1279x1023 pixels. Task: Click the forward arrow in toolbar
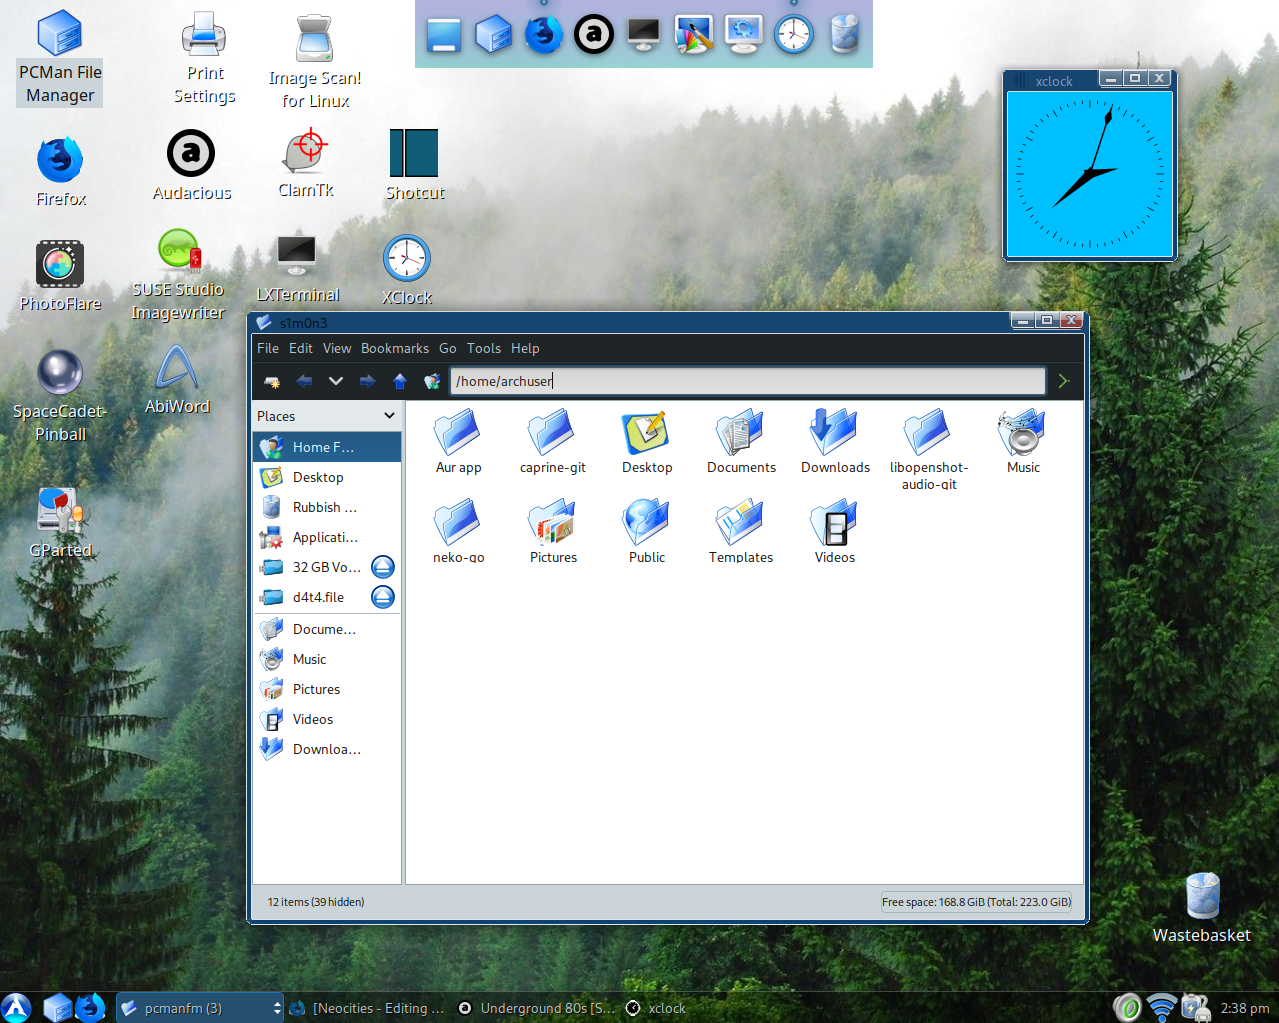(x=367, y=381)
